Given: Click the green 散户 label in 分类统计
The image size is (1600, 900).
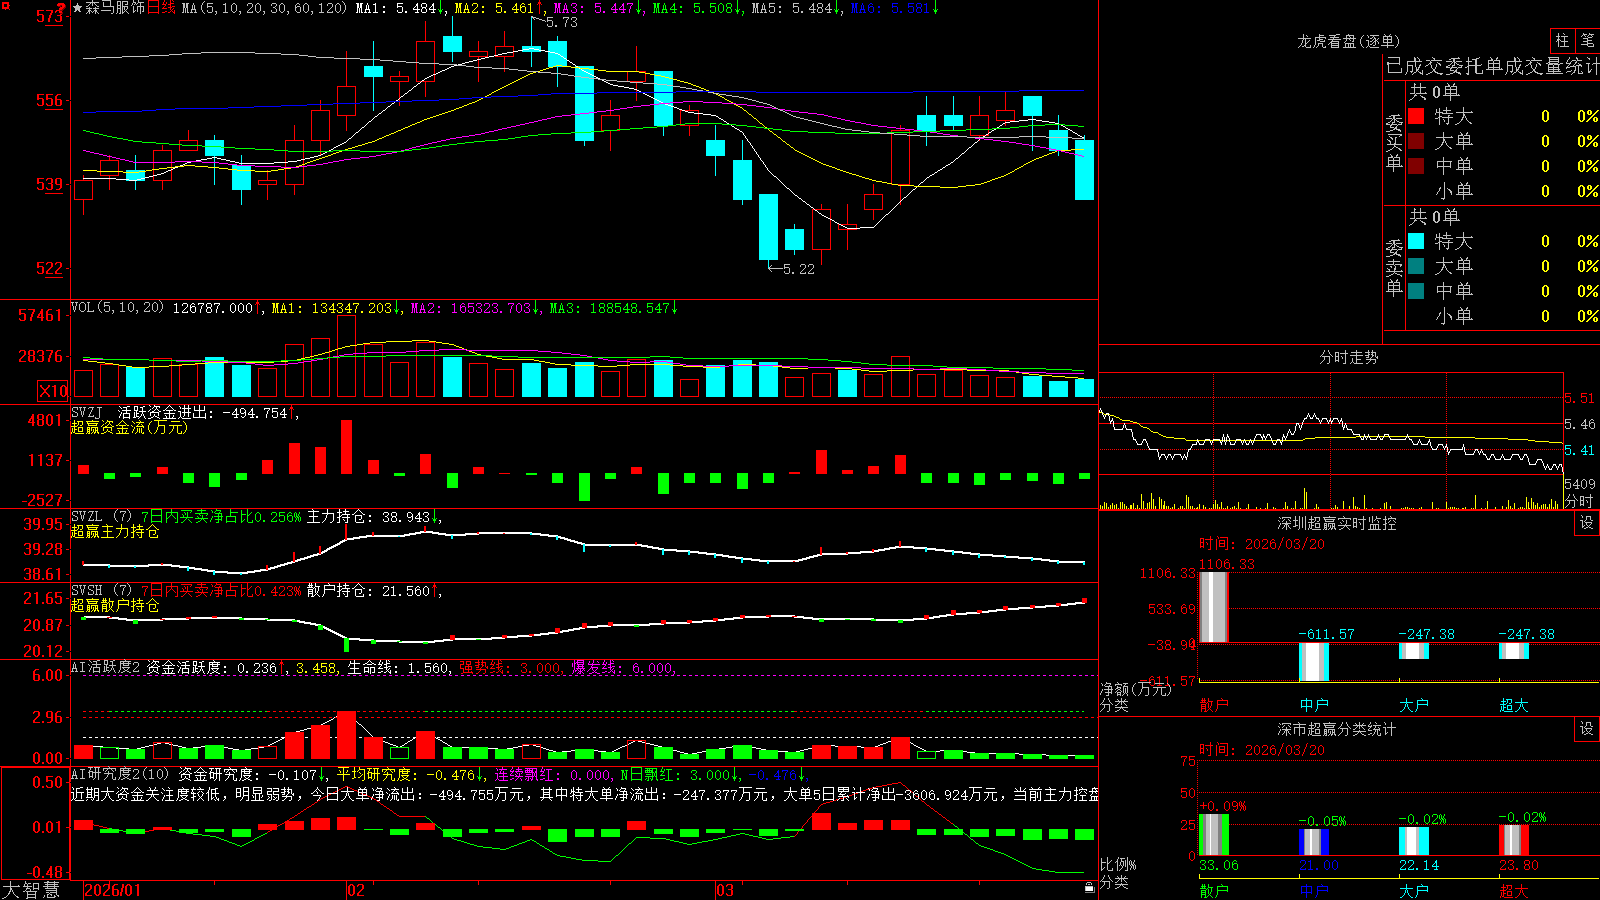Looking at the screenshot, I should coord(1214,890).
